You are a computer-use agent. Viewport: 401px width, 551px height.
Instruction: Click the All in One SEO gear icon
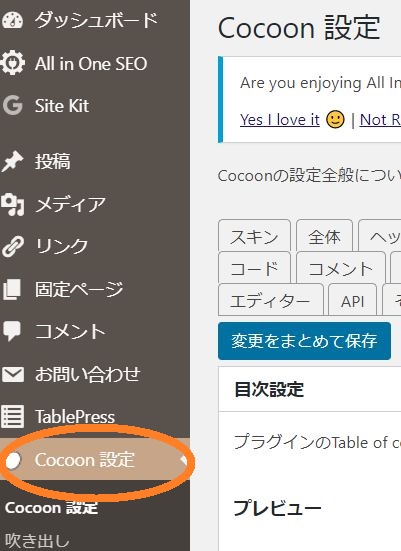[13, 63]
